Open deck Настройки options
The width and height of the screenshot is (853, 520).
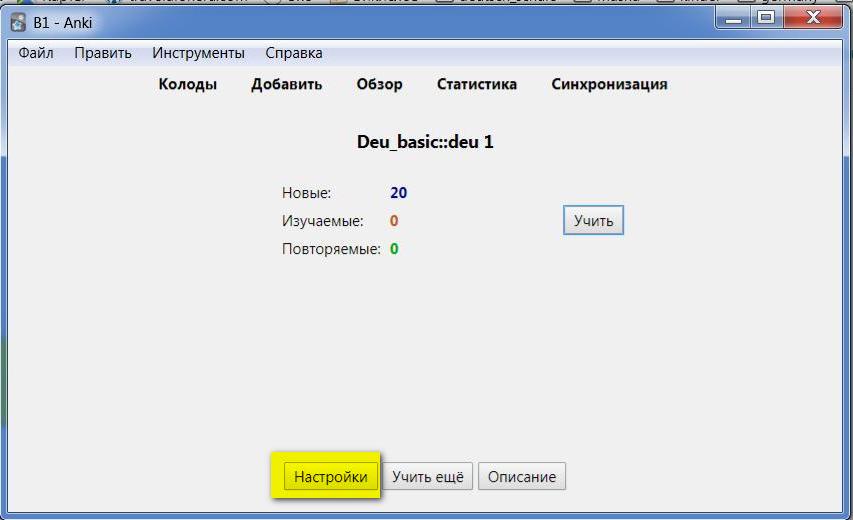[x=331, y=476]
